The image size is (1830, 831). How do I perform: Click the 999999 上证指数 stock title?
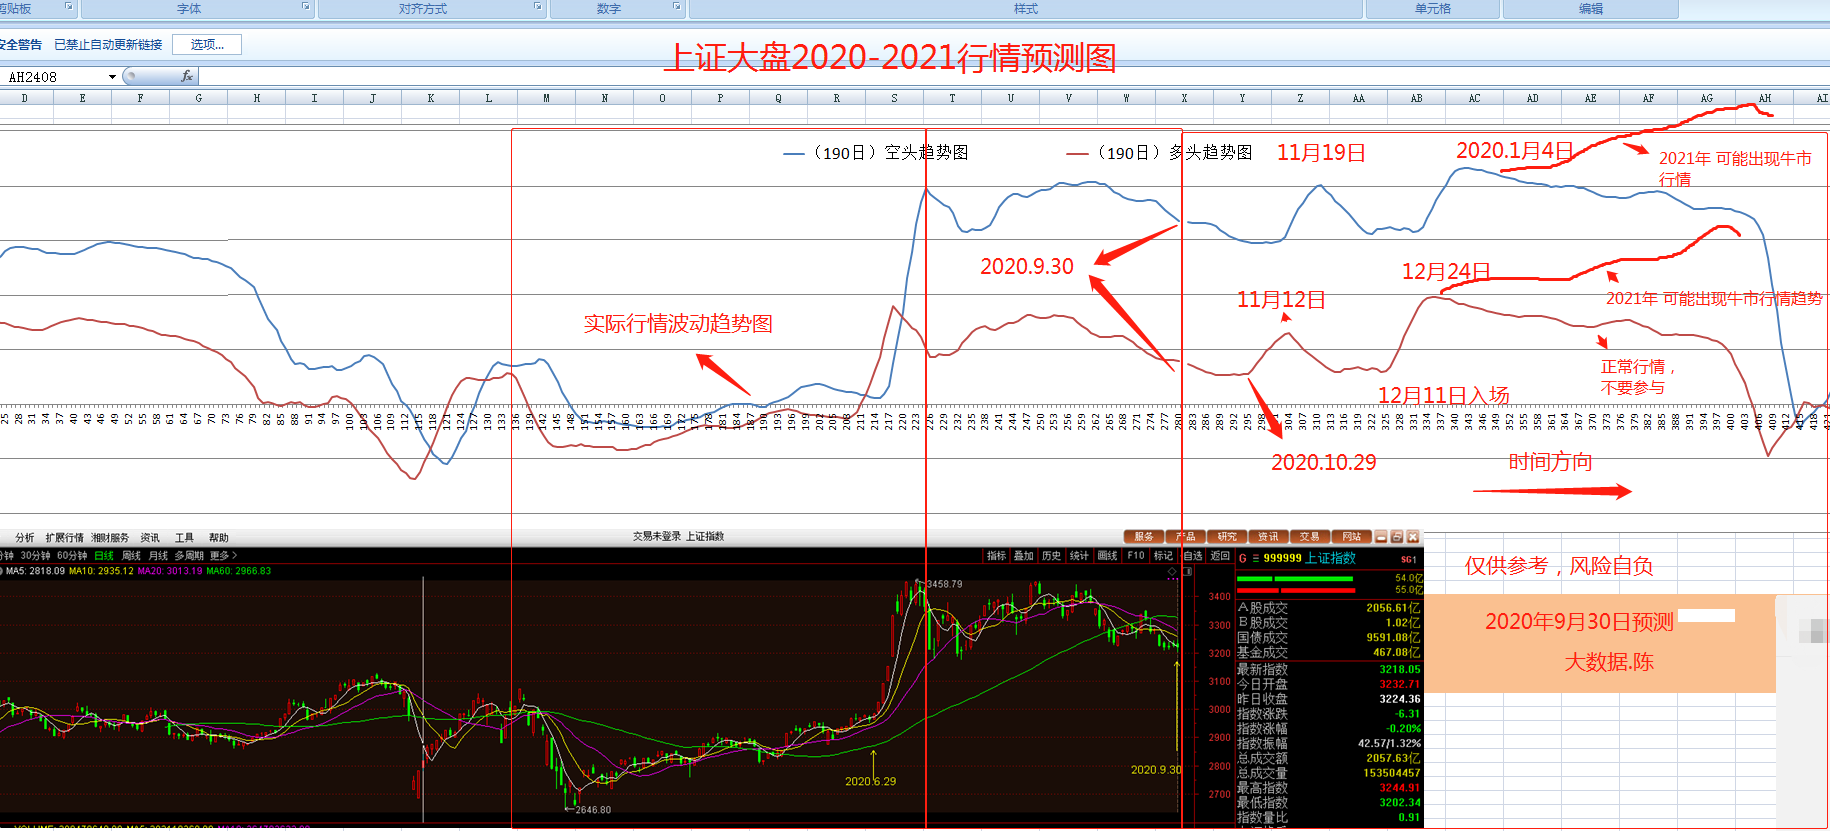point(1309,559)
